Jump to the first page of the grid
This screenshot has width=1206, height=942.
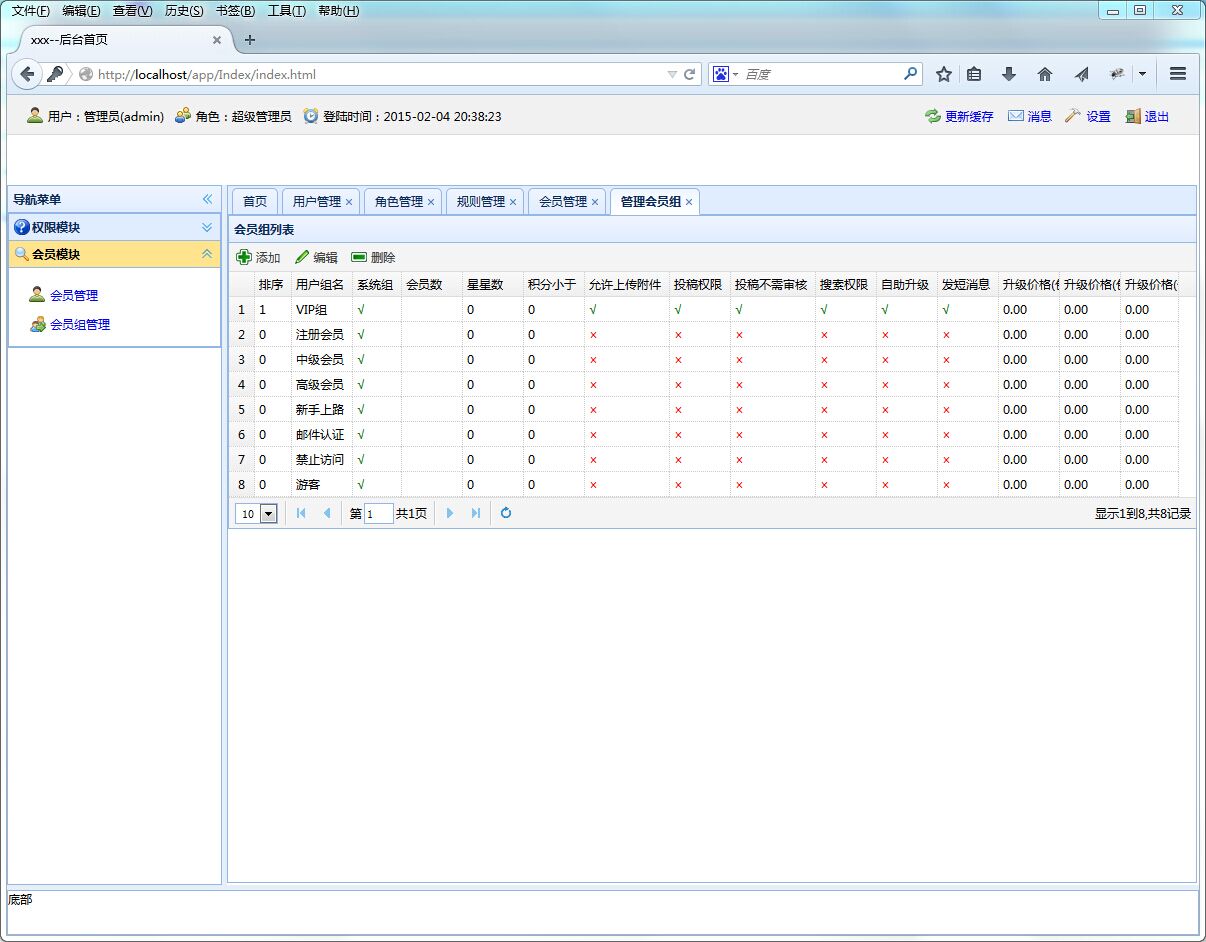[301, 513]
